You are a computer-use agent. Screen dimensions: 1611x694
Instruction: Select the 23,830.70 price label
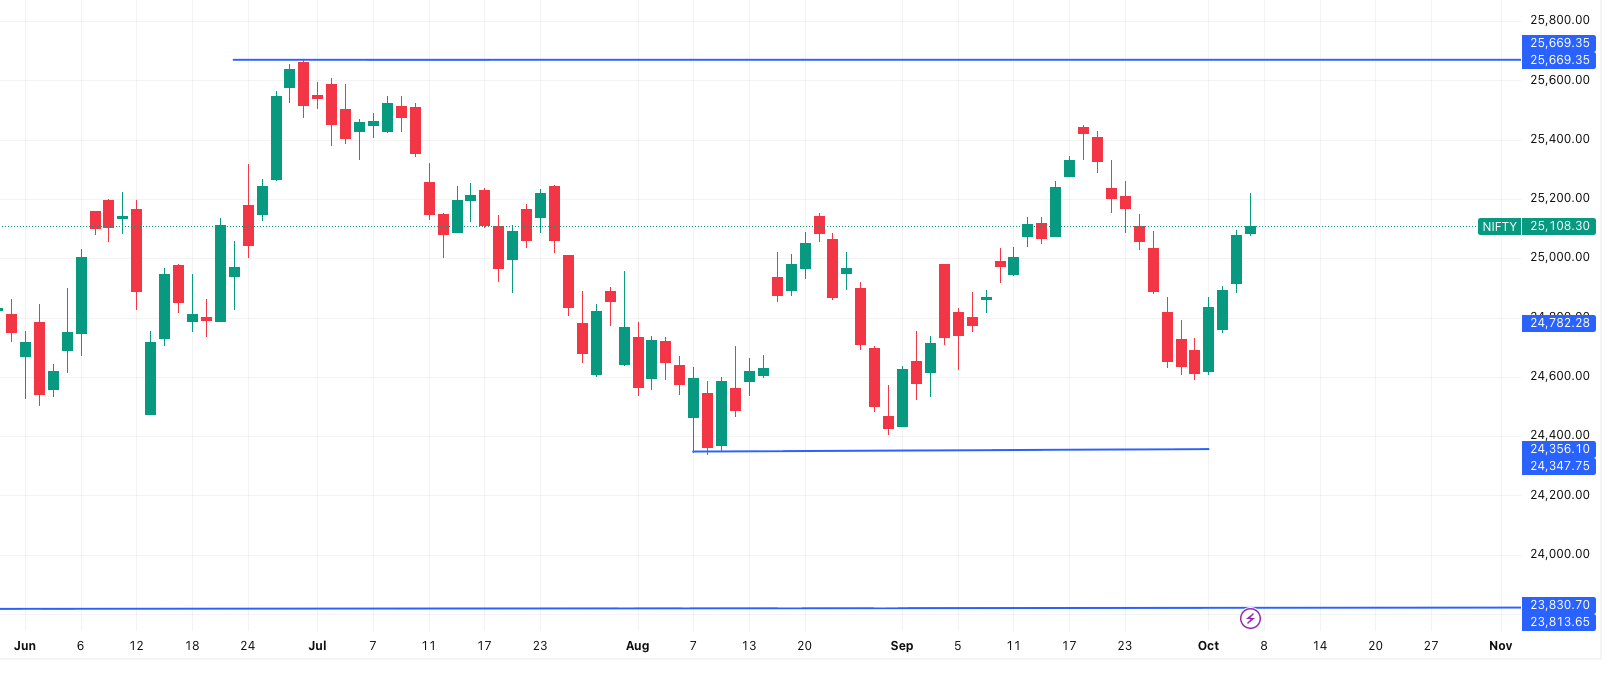(1559, 605)
